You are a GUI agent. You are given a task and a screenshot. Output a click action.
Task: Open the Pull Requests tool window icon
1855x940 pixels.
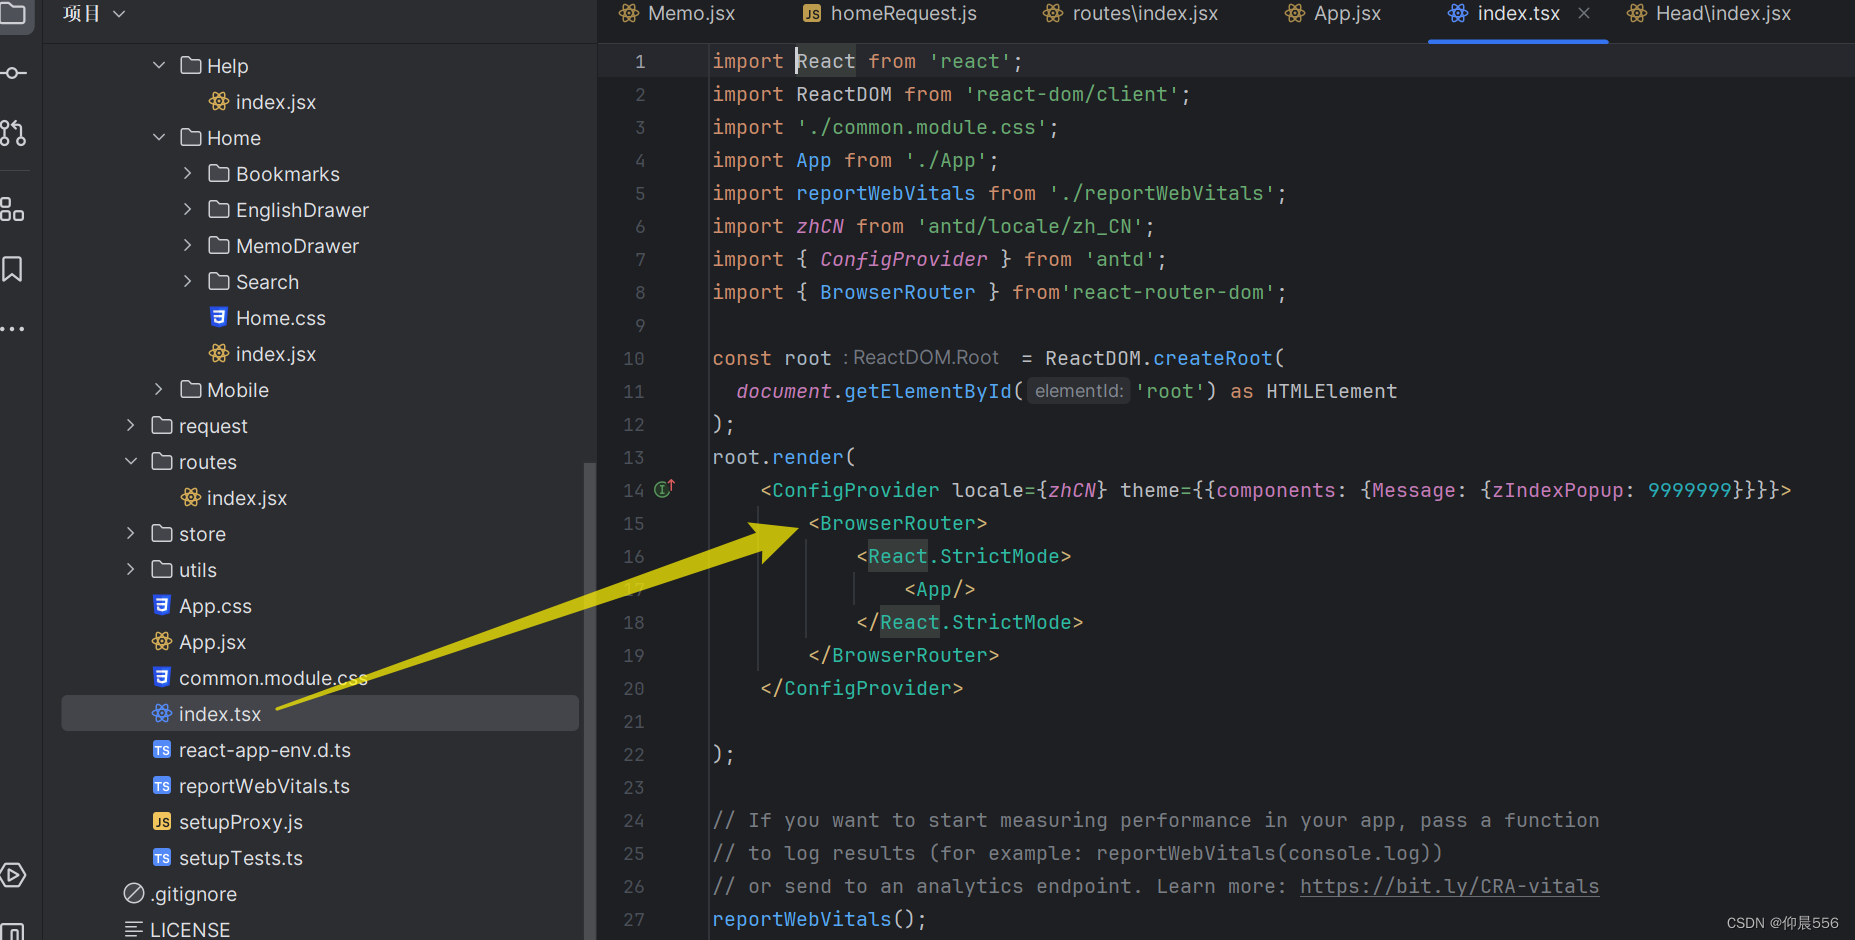click(x=13, y=132)
